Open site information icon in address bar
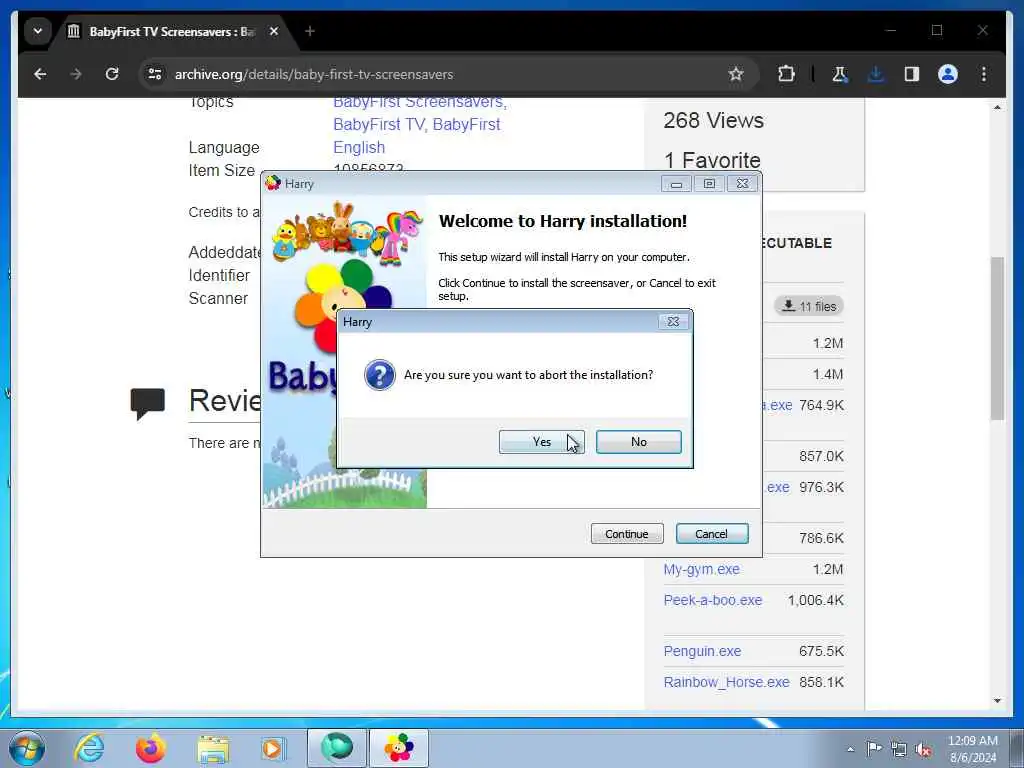This screenshot has width=1024, height=768. 155,74
